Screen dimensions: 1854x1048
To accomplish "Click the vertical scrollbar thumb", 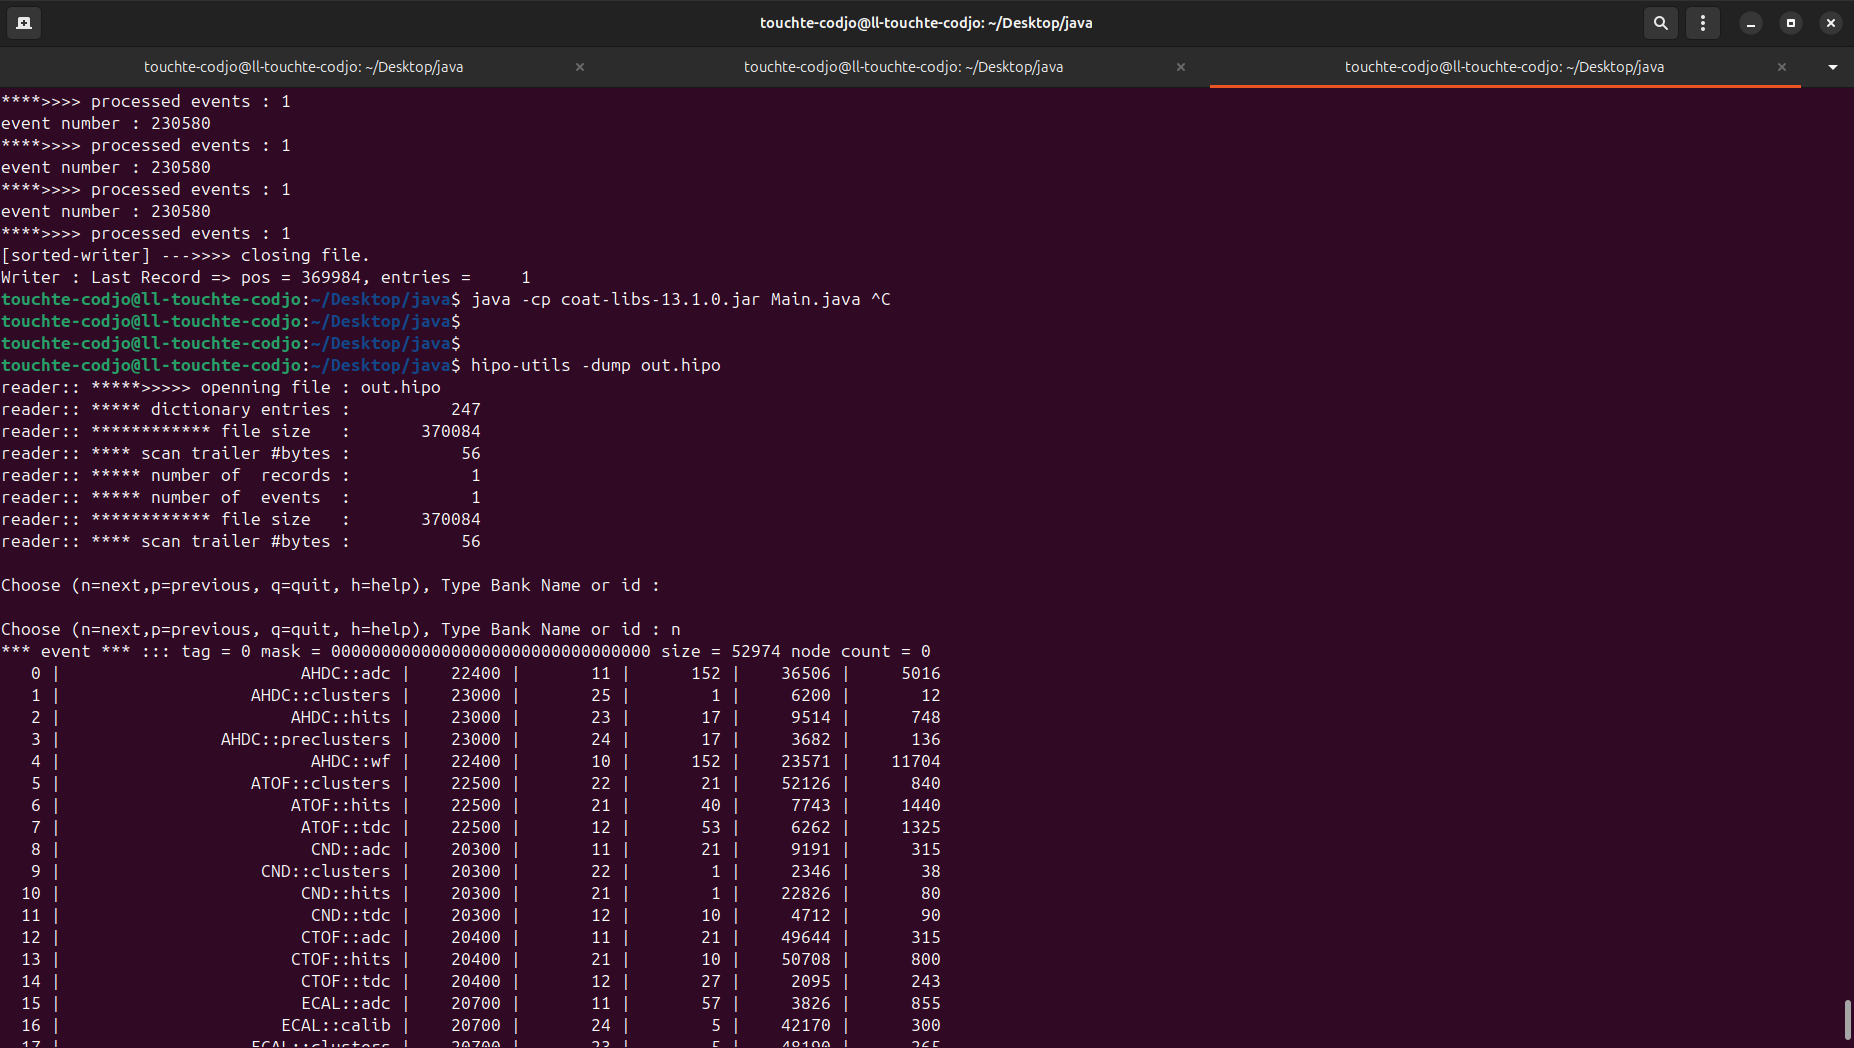I will (1847, 1020).
